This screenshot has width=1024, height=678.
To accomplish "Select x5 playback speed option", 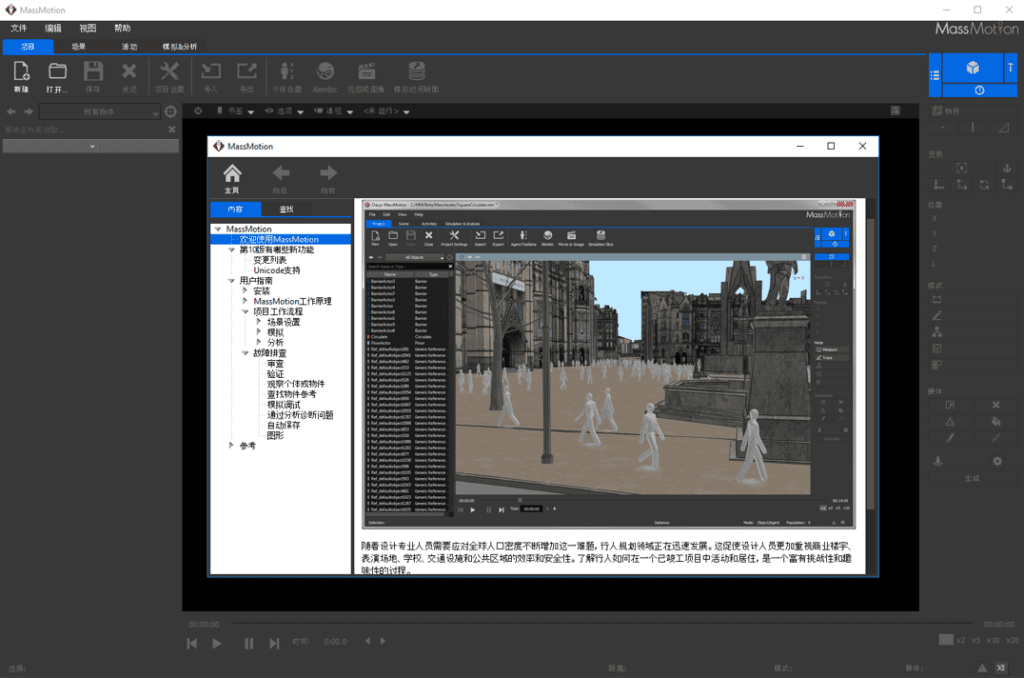I will (x=976, y=640).
